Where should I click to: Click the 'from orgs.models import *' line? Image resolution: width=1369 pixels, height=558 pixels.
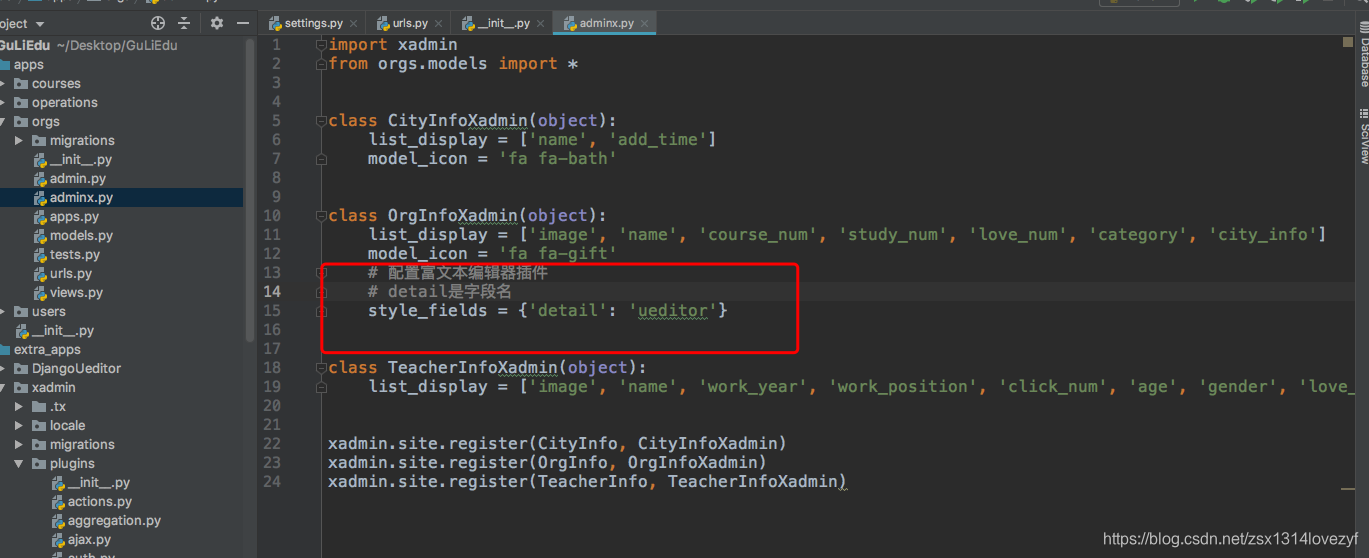453,63
